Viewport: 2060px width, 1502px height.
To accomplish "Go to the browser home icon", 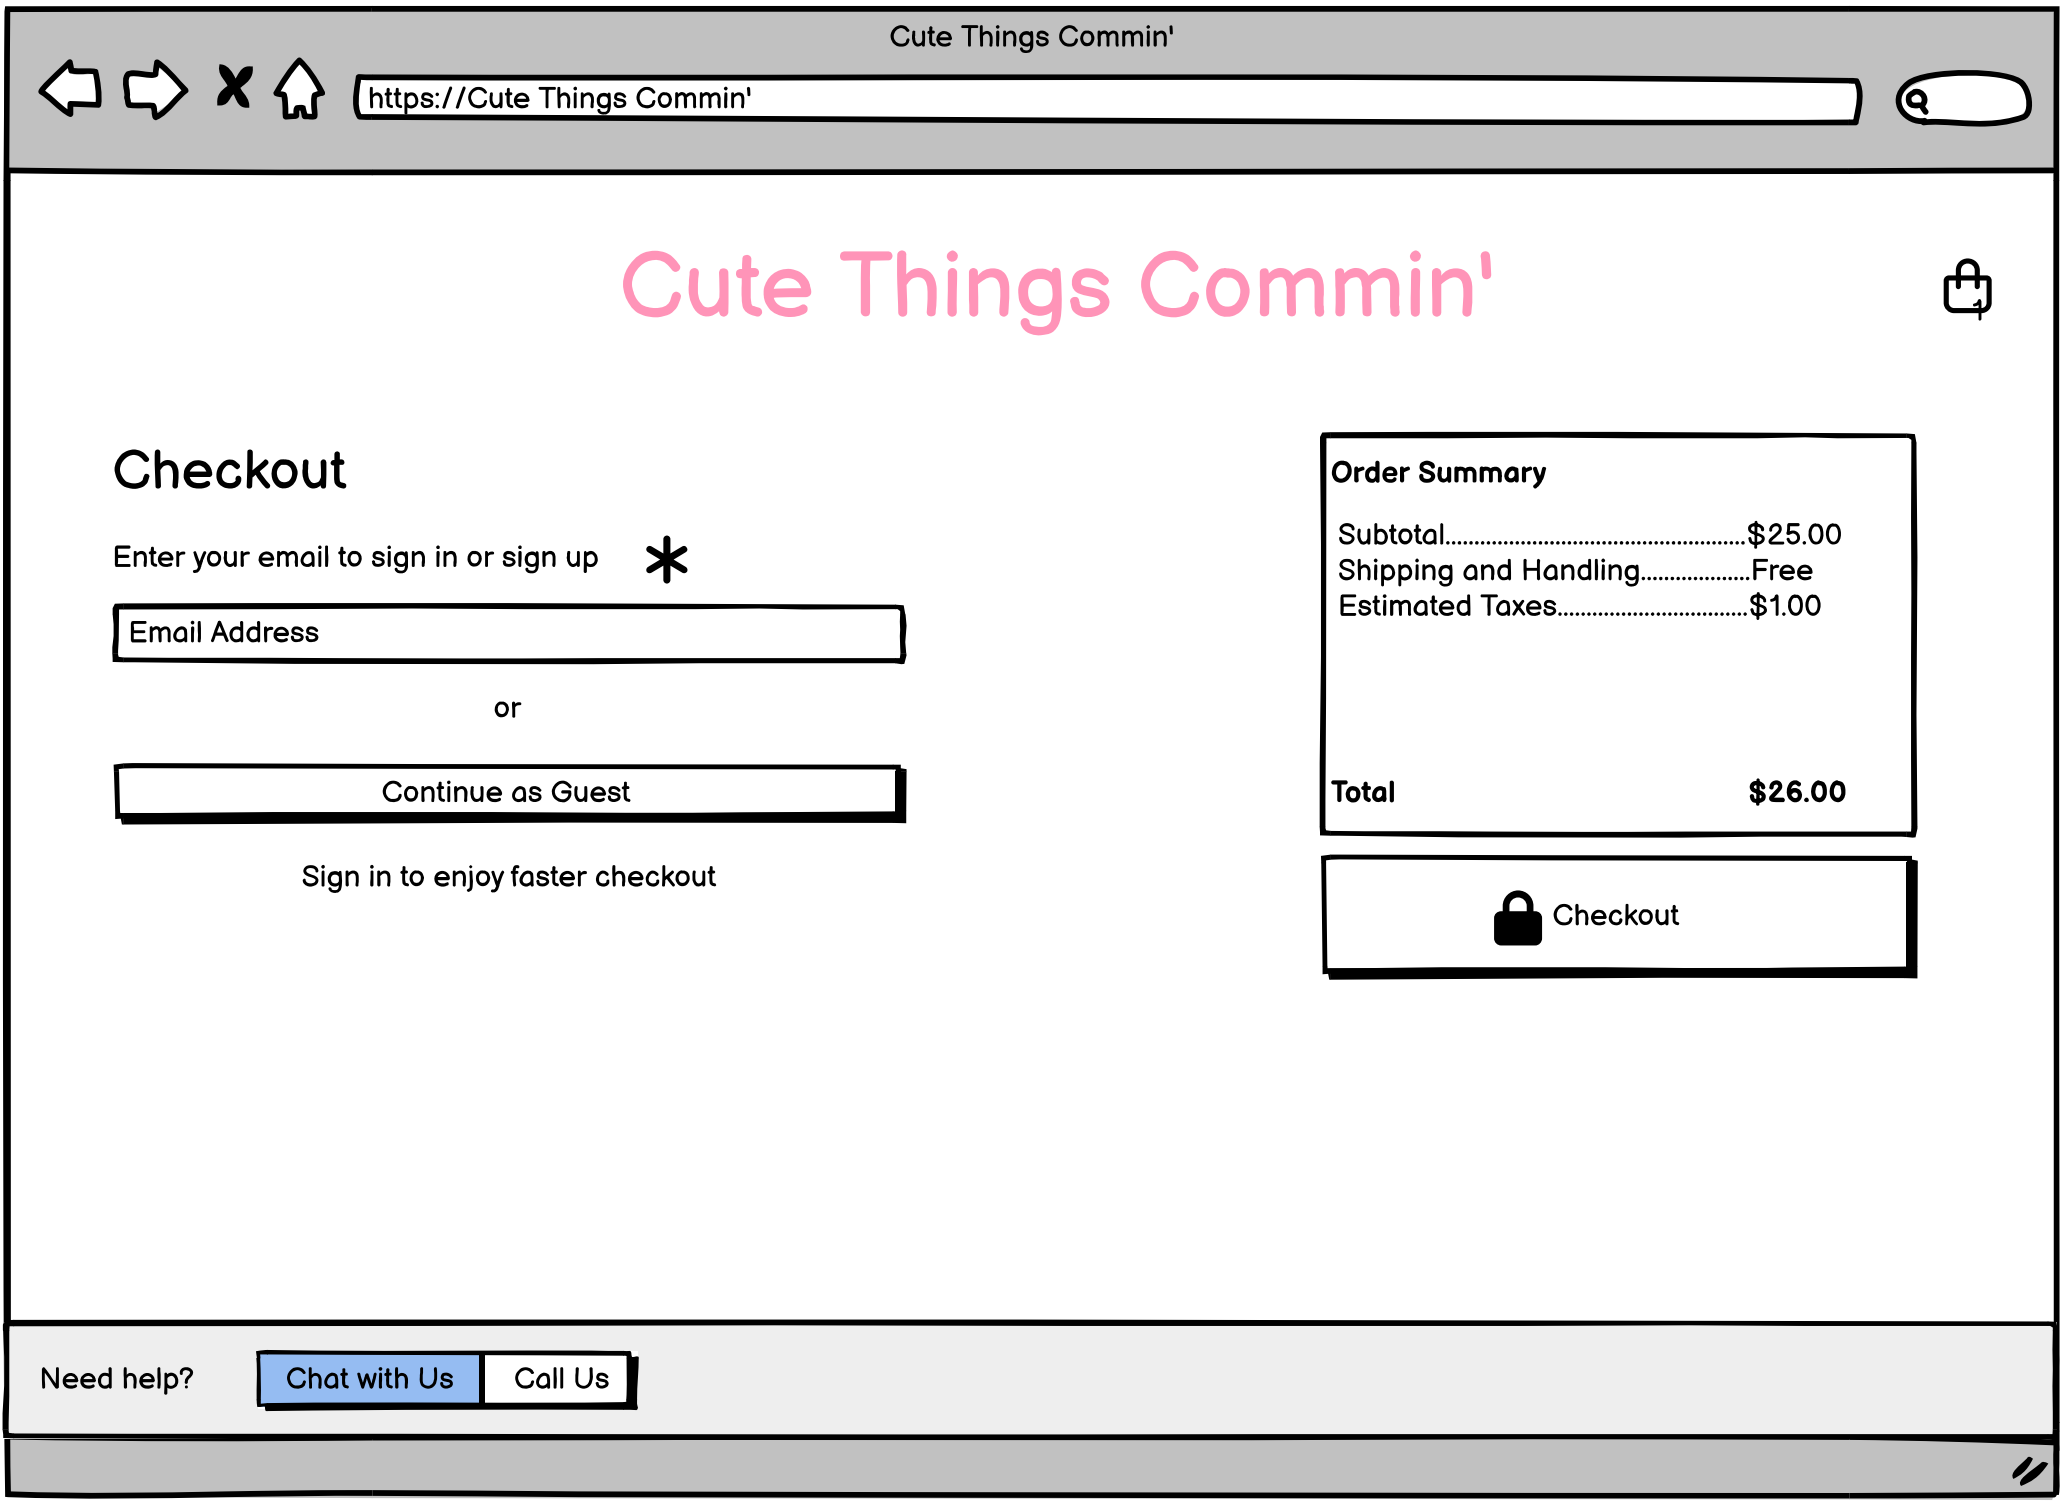I will pos(300,89).
